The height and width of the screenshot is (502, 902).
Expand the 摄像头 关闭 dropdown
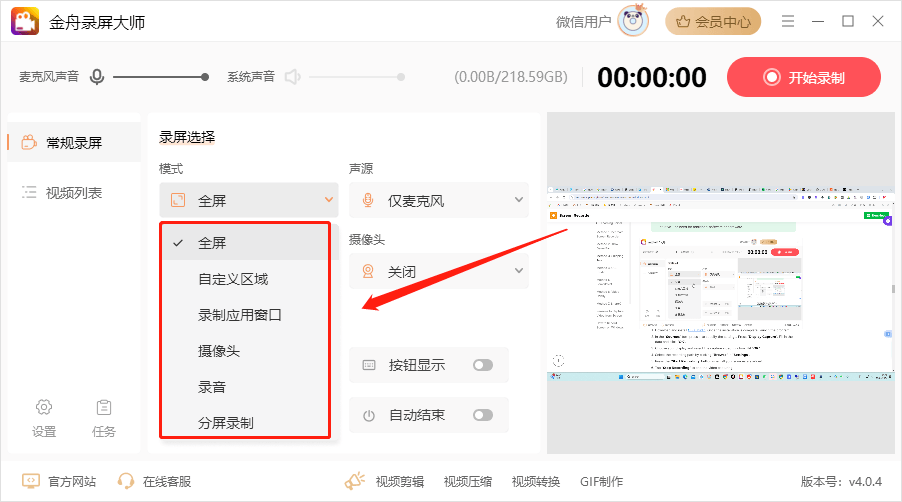438,271
